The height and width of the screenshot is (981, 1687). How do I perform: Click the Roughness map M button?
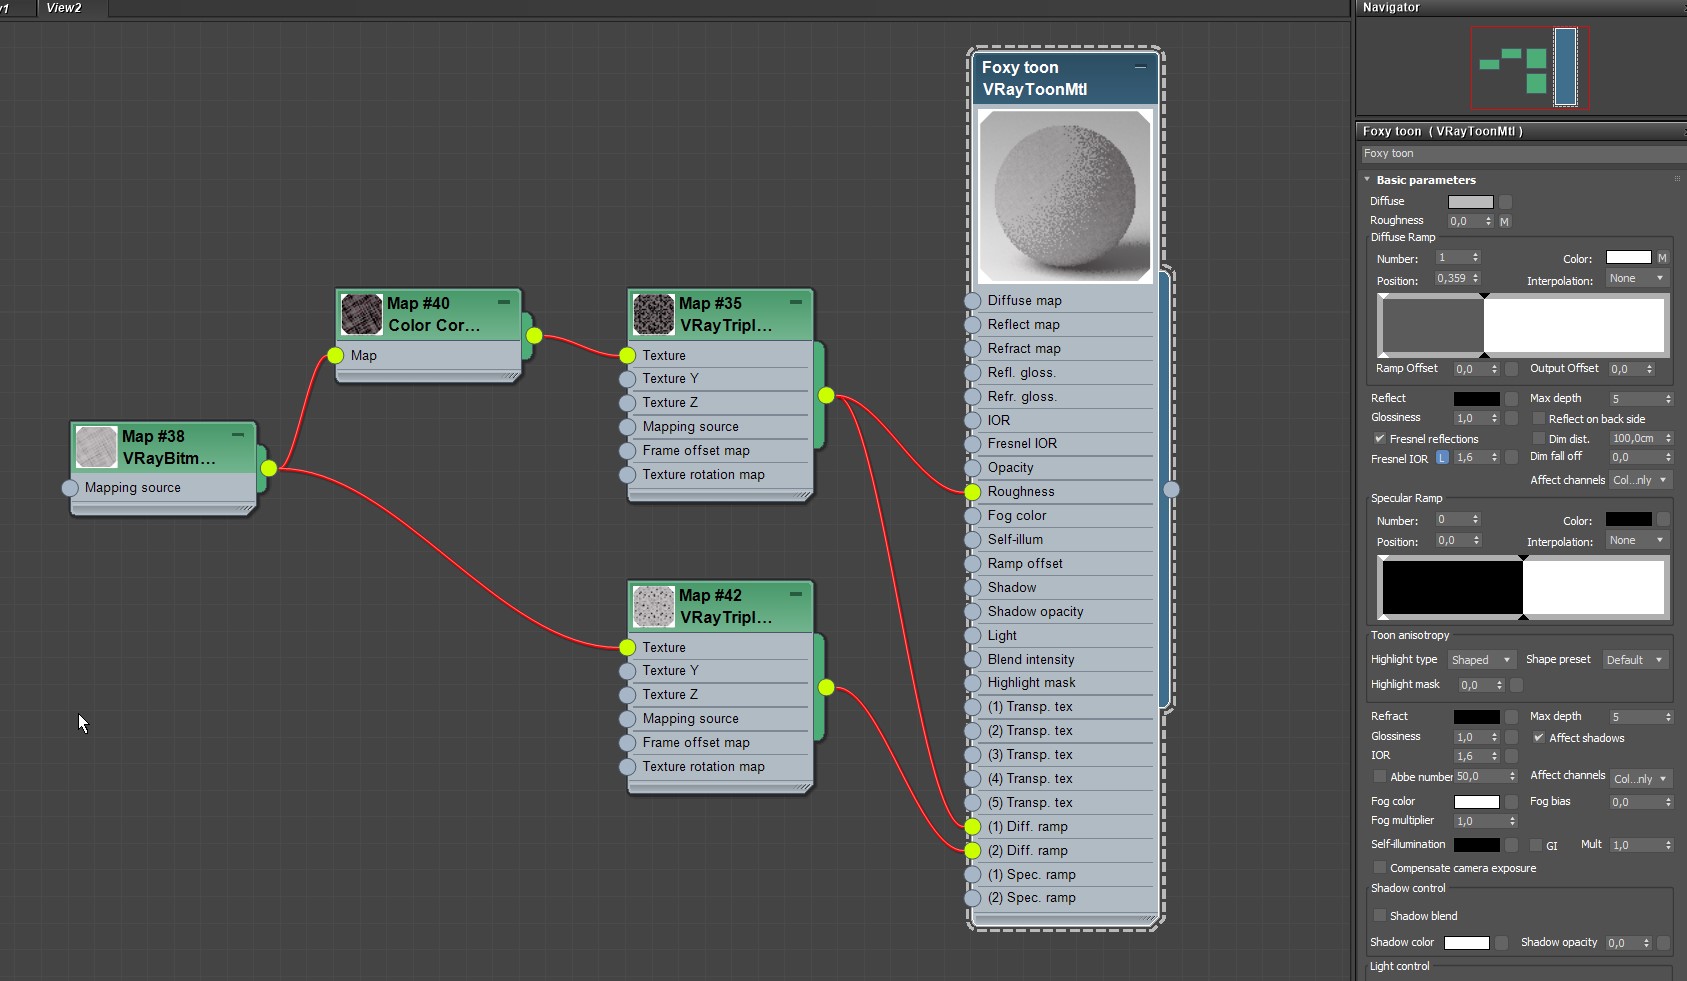point(1504,221)
